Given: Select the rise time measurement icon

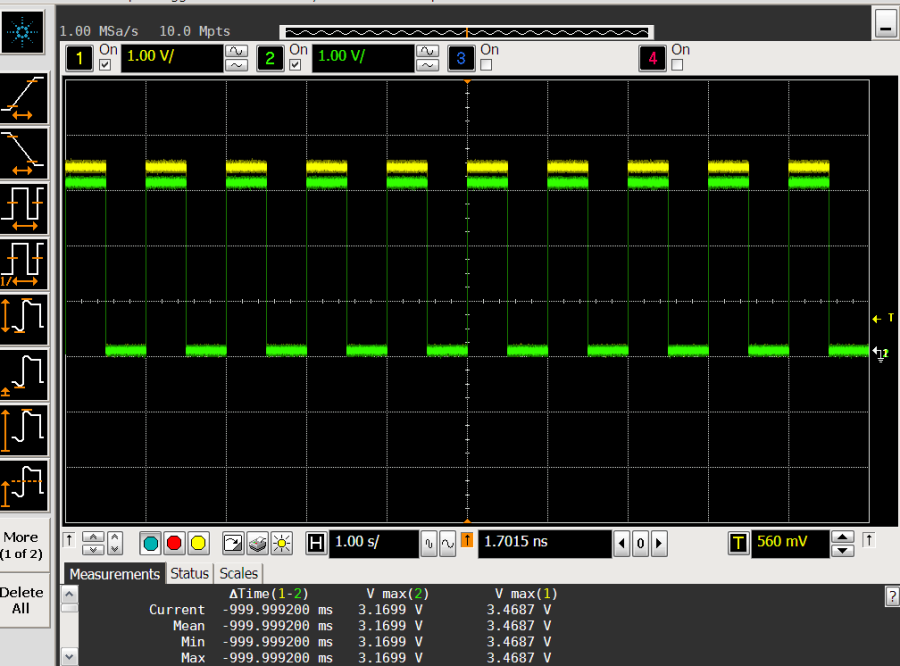Looking at the screenshot, I should click(x=24, y=96).
